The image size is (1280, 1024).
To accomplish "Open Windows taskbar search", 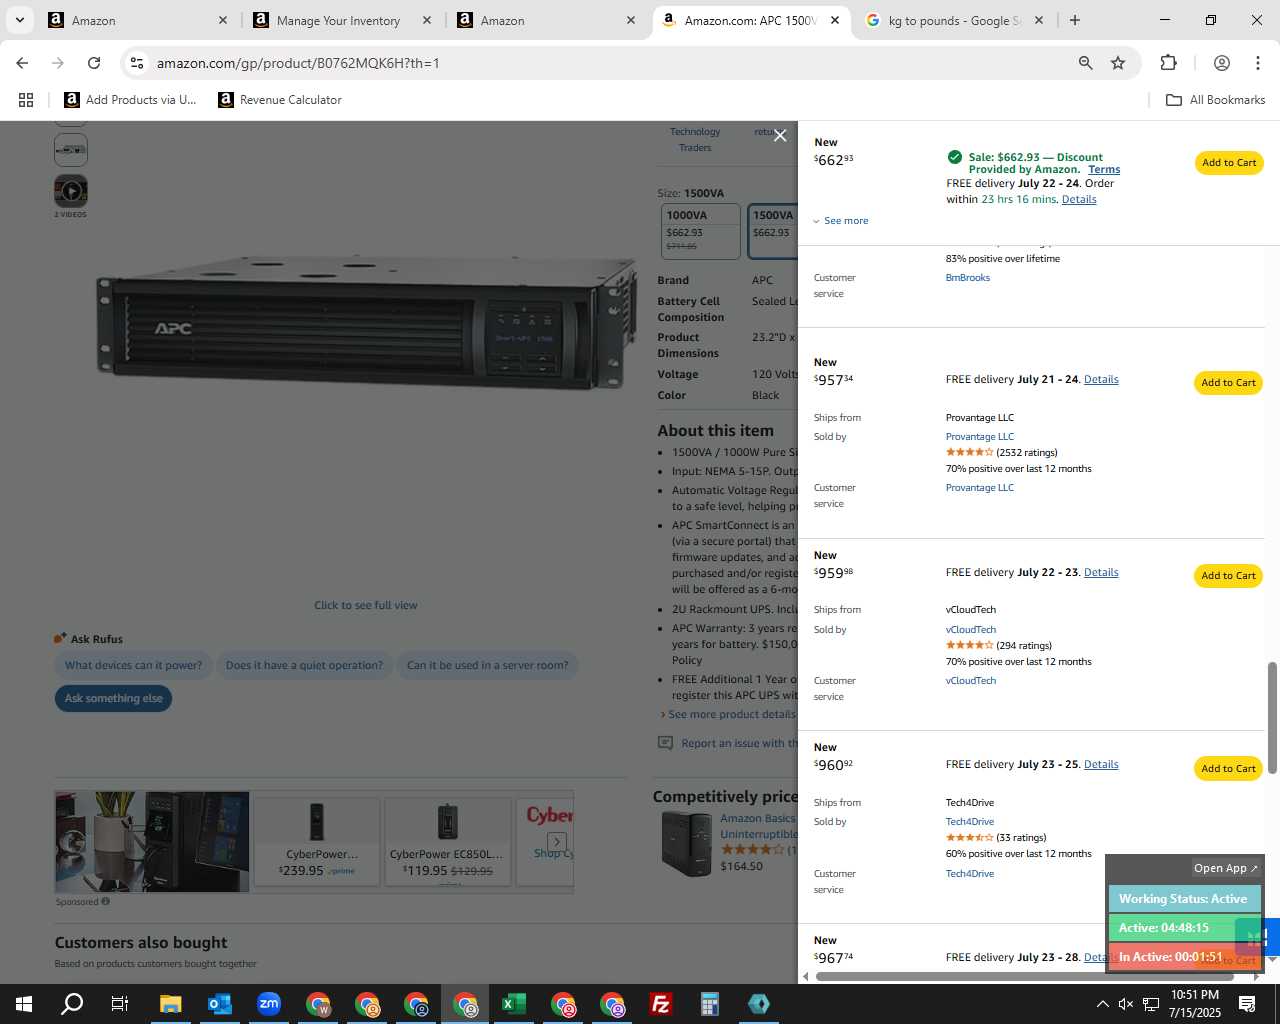I will click(x=72, y=1004).
